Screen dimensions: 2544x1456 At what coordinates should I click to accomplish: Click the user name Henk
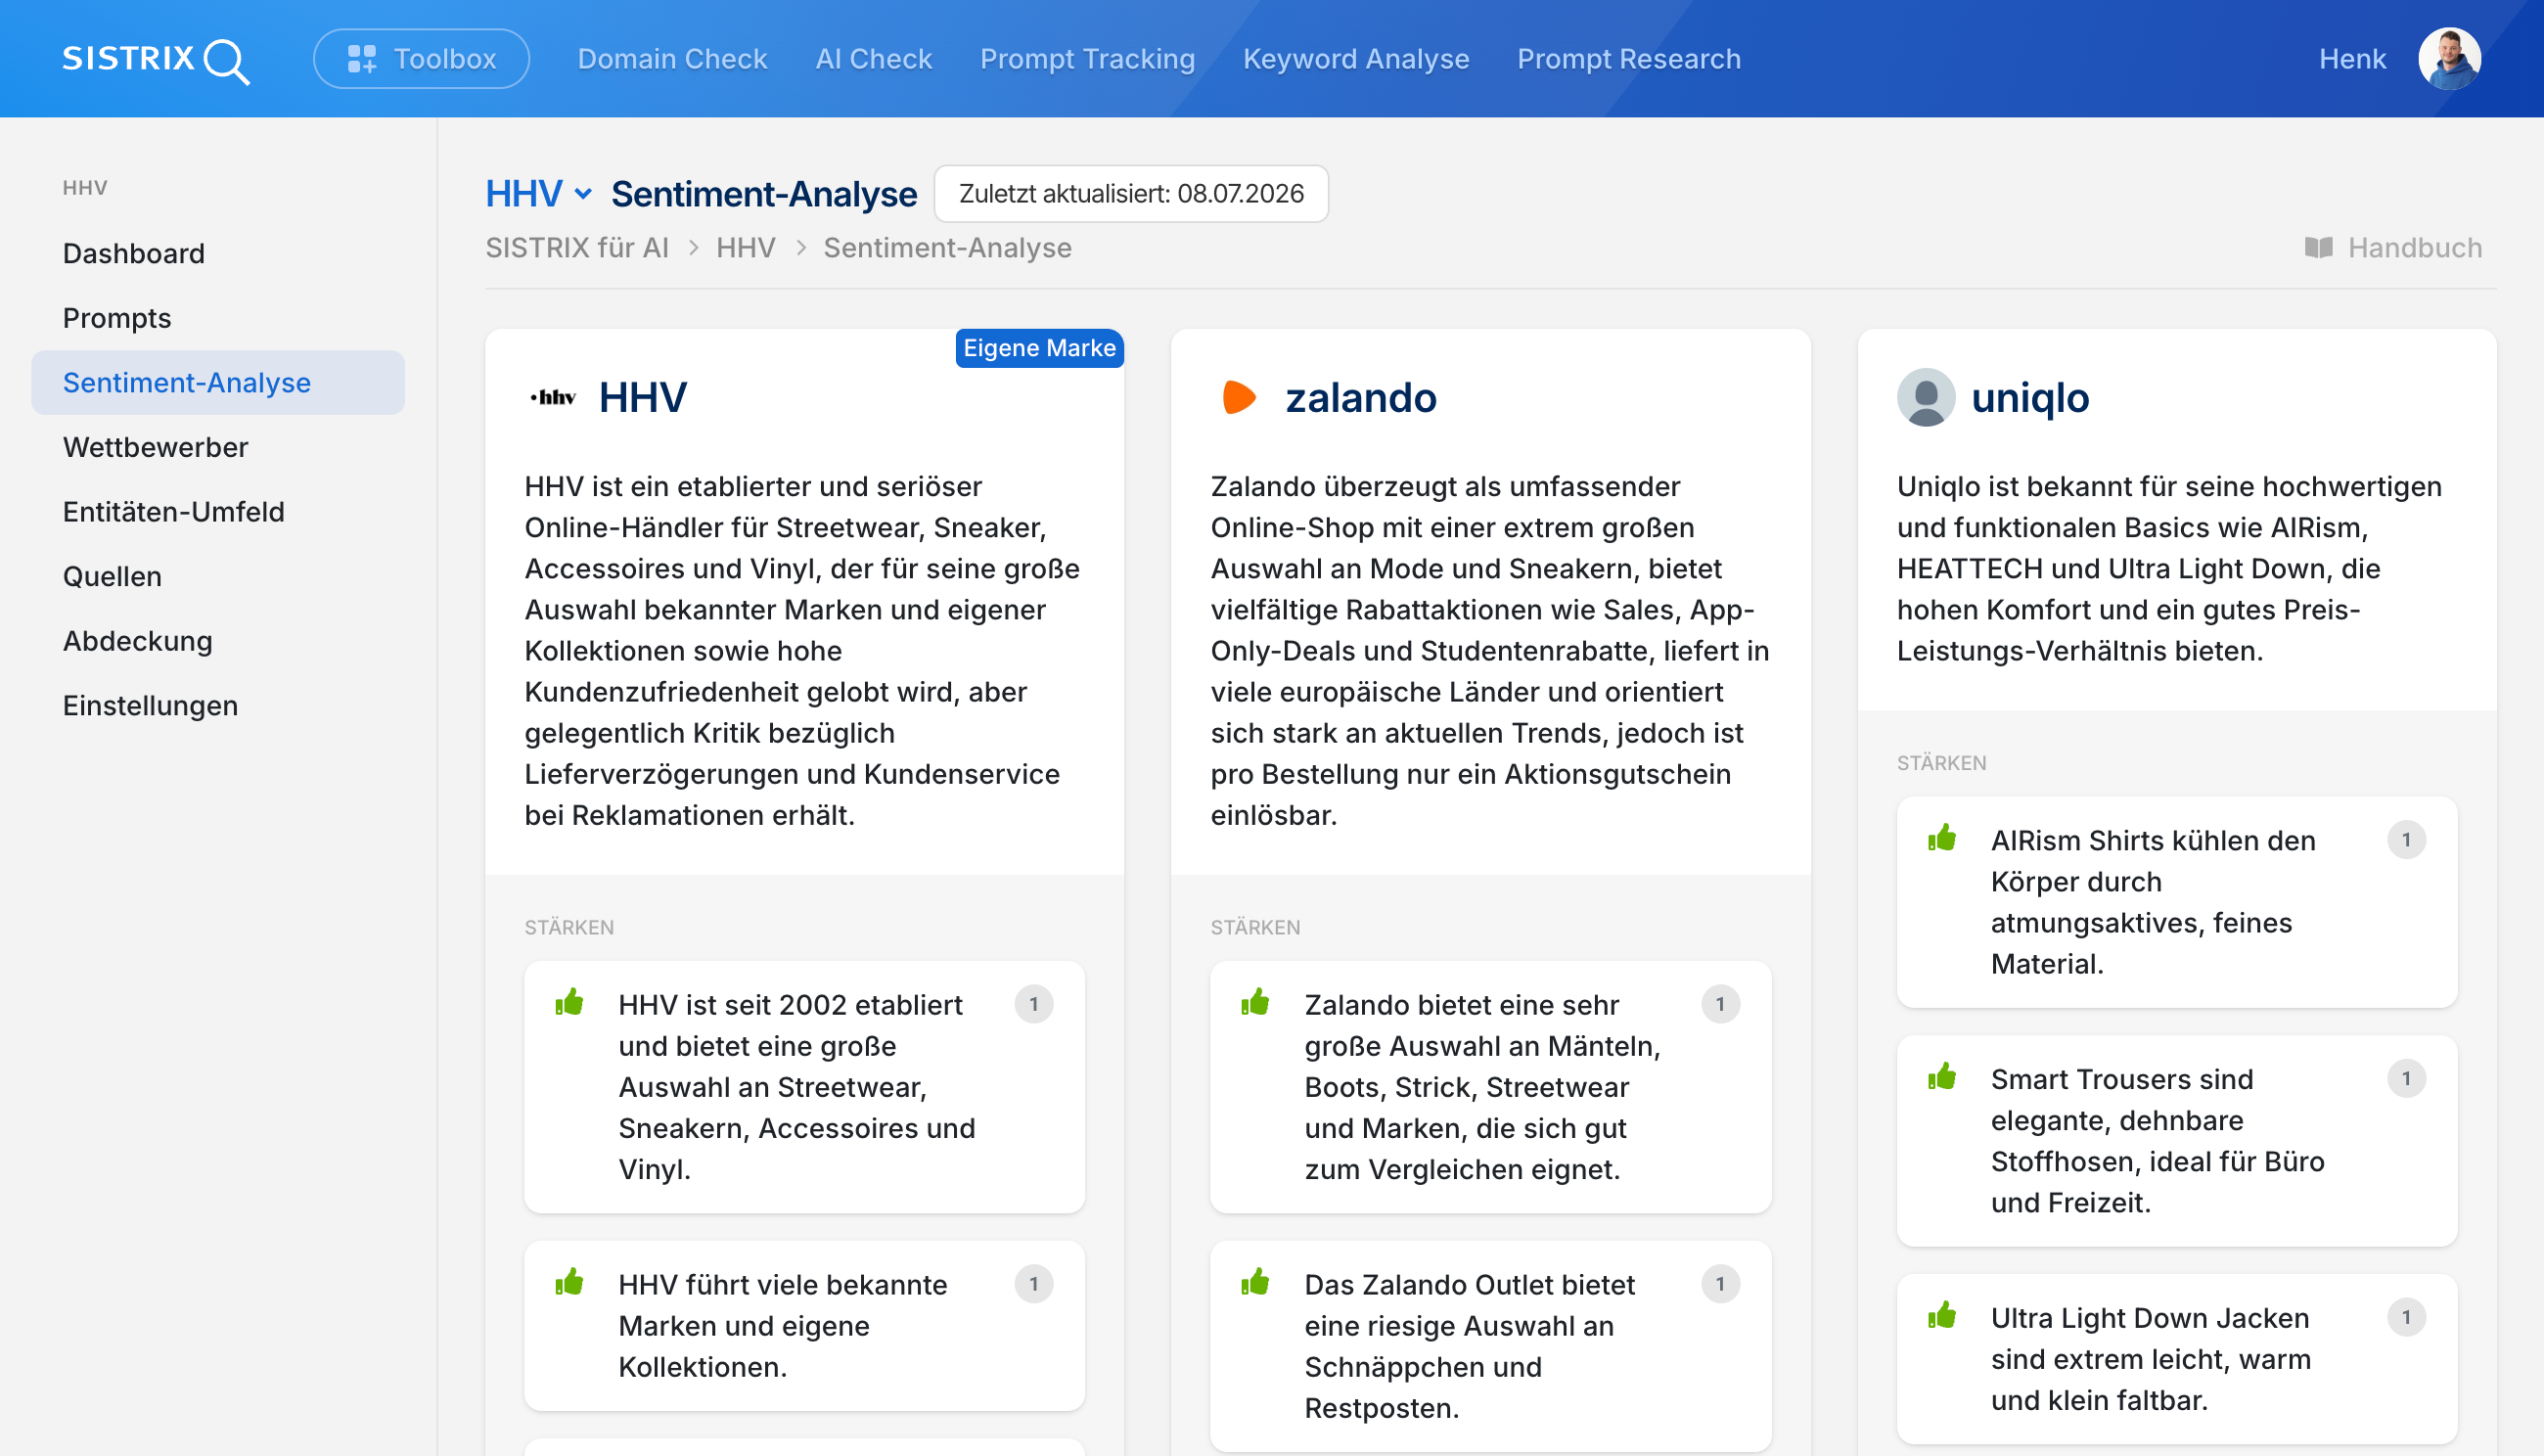click(2352, 59)
